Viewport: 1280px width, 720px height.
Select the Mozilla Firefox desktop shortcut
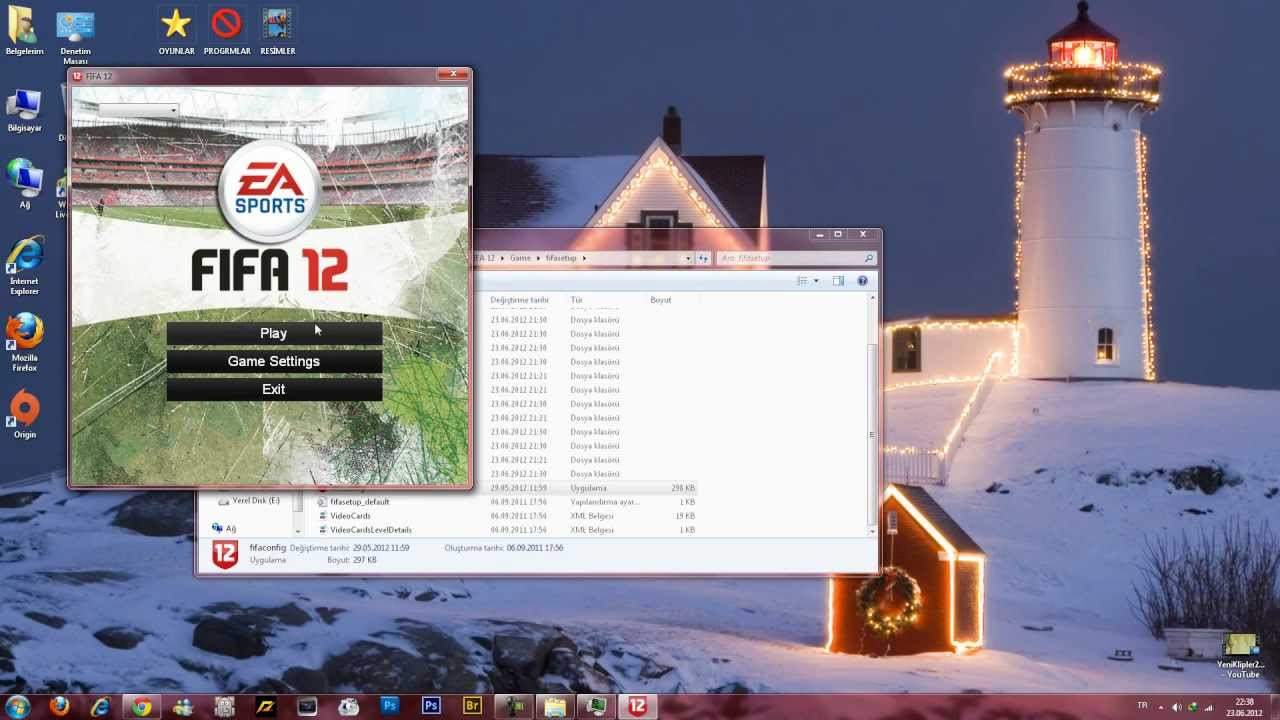coord(24,343)
